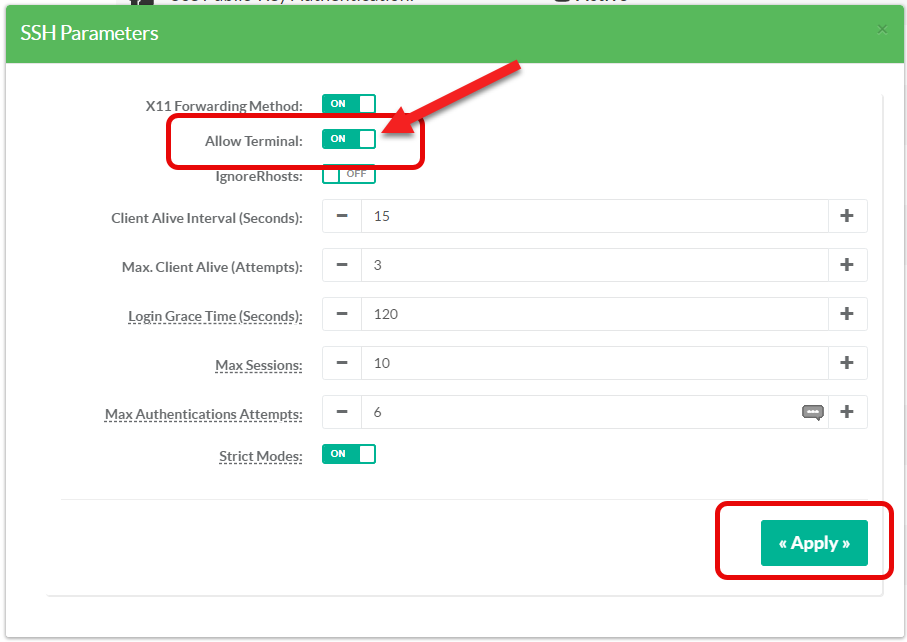Increase Max. Client Alive attempts plus icon
This screenshot has height=642, width=907.
click(x=847, y=265)
